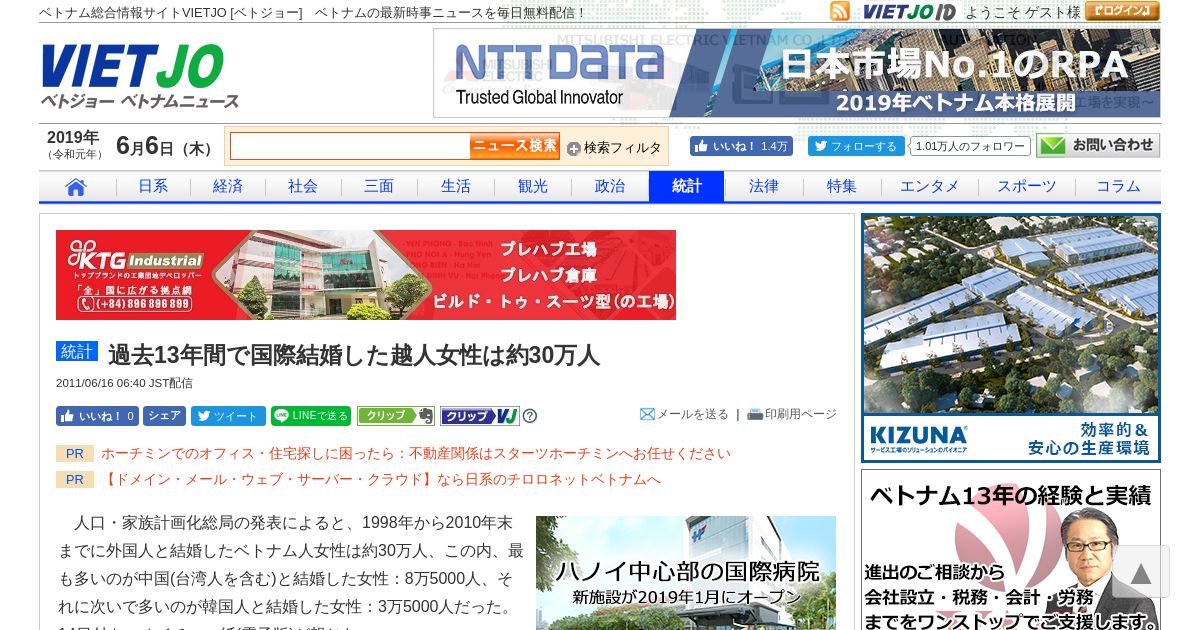Open the 観光 tab
1200x630 pixels.
click(x=533, y=186)
